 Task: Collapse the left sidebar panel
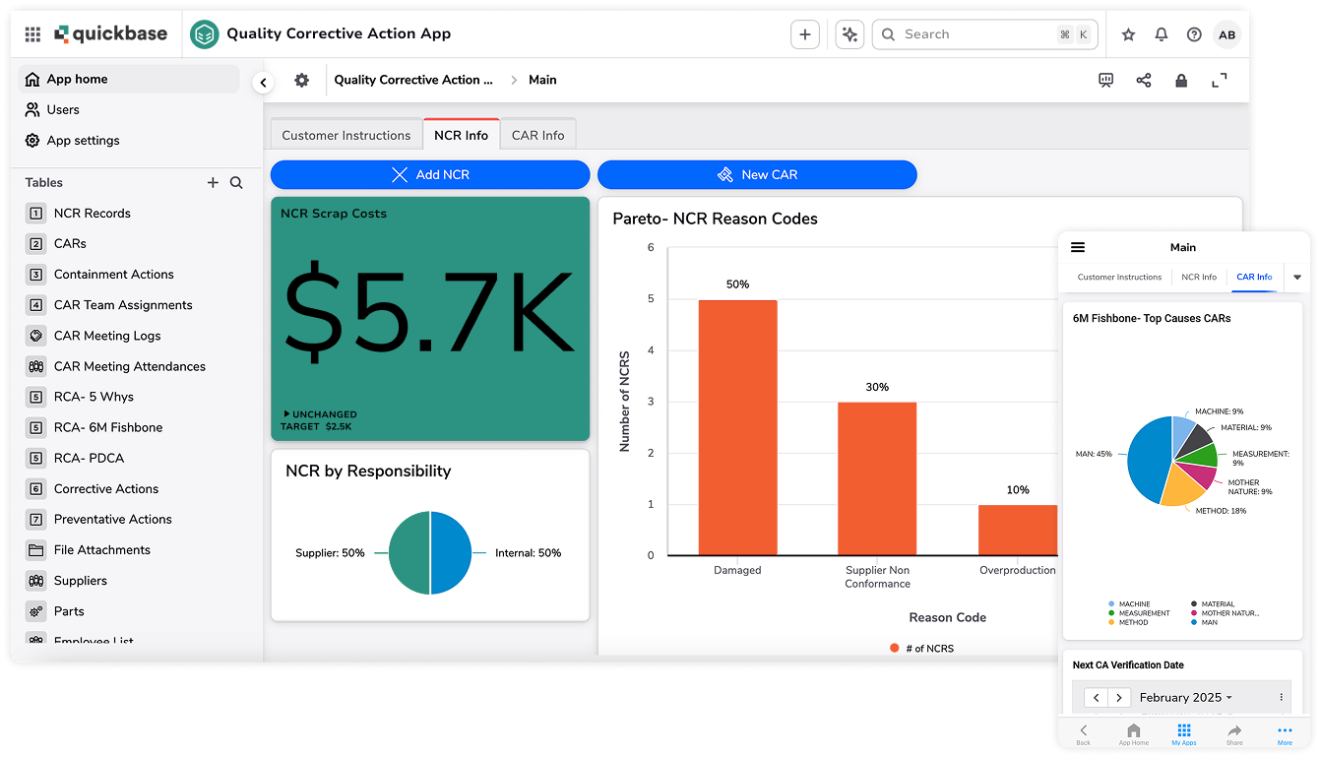pyautogui.click(x=263, y=82)
